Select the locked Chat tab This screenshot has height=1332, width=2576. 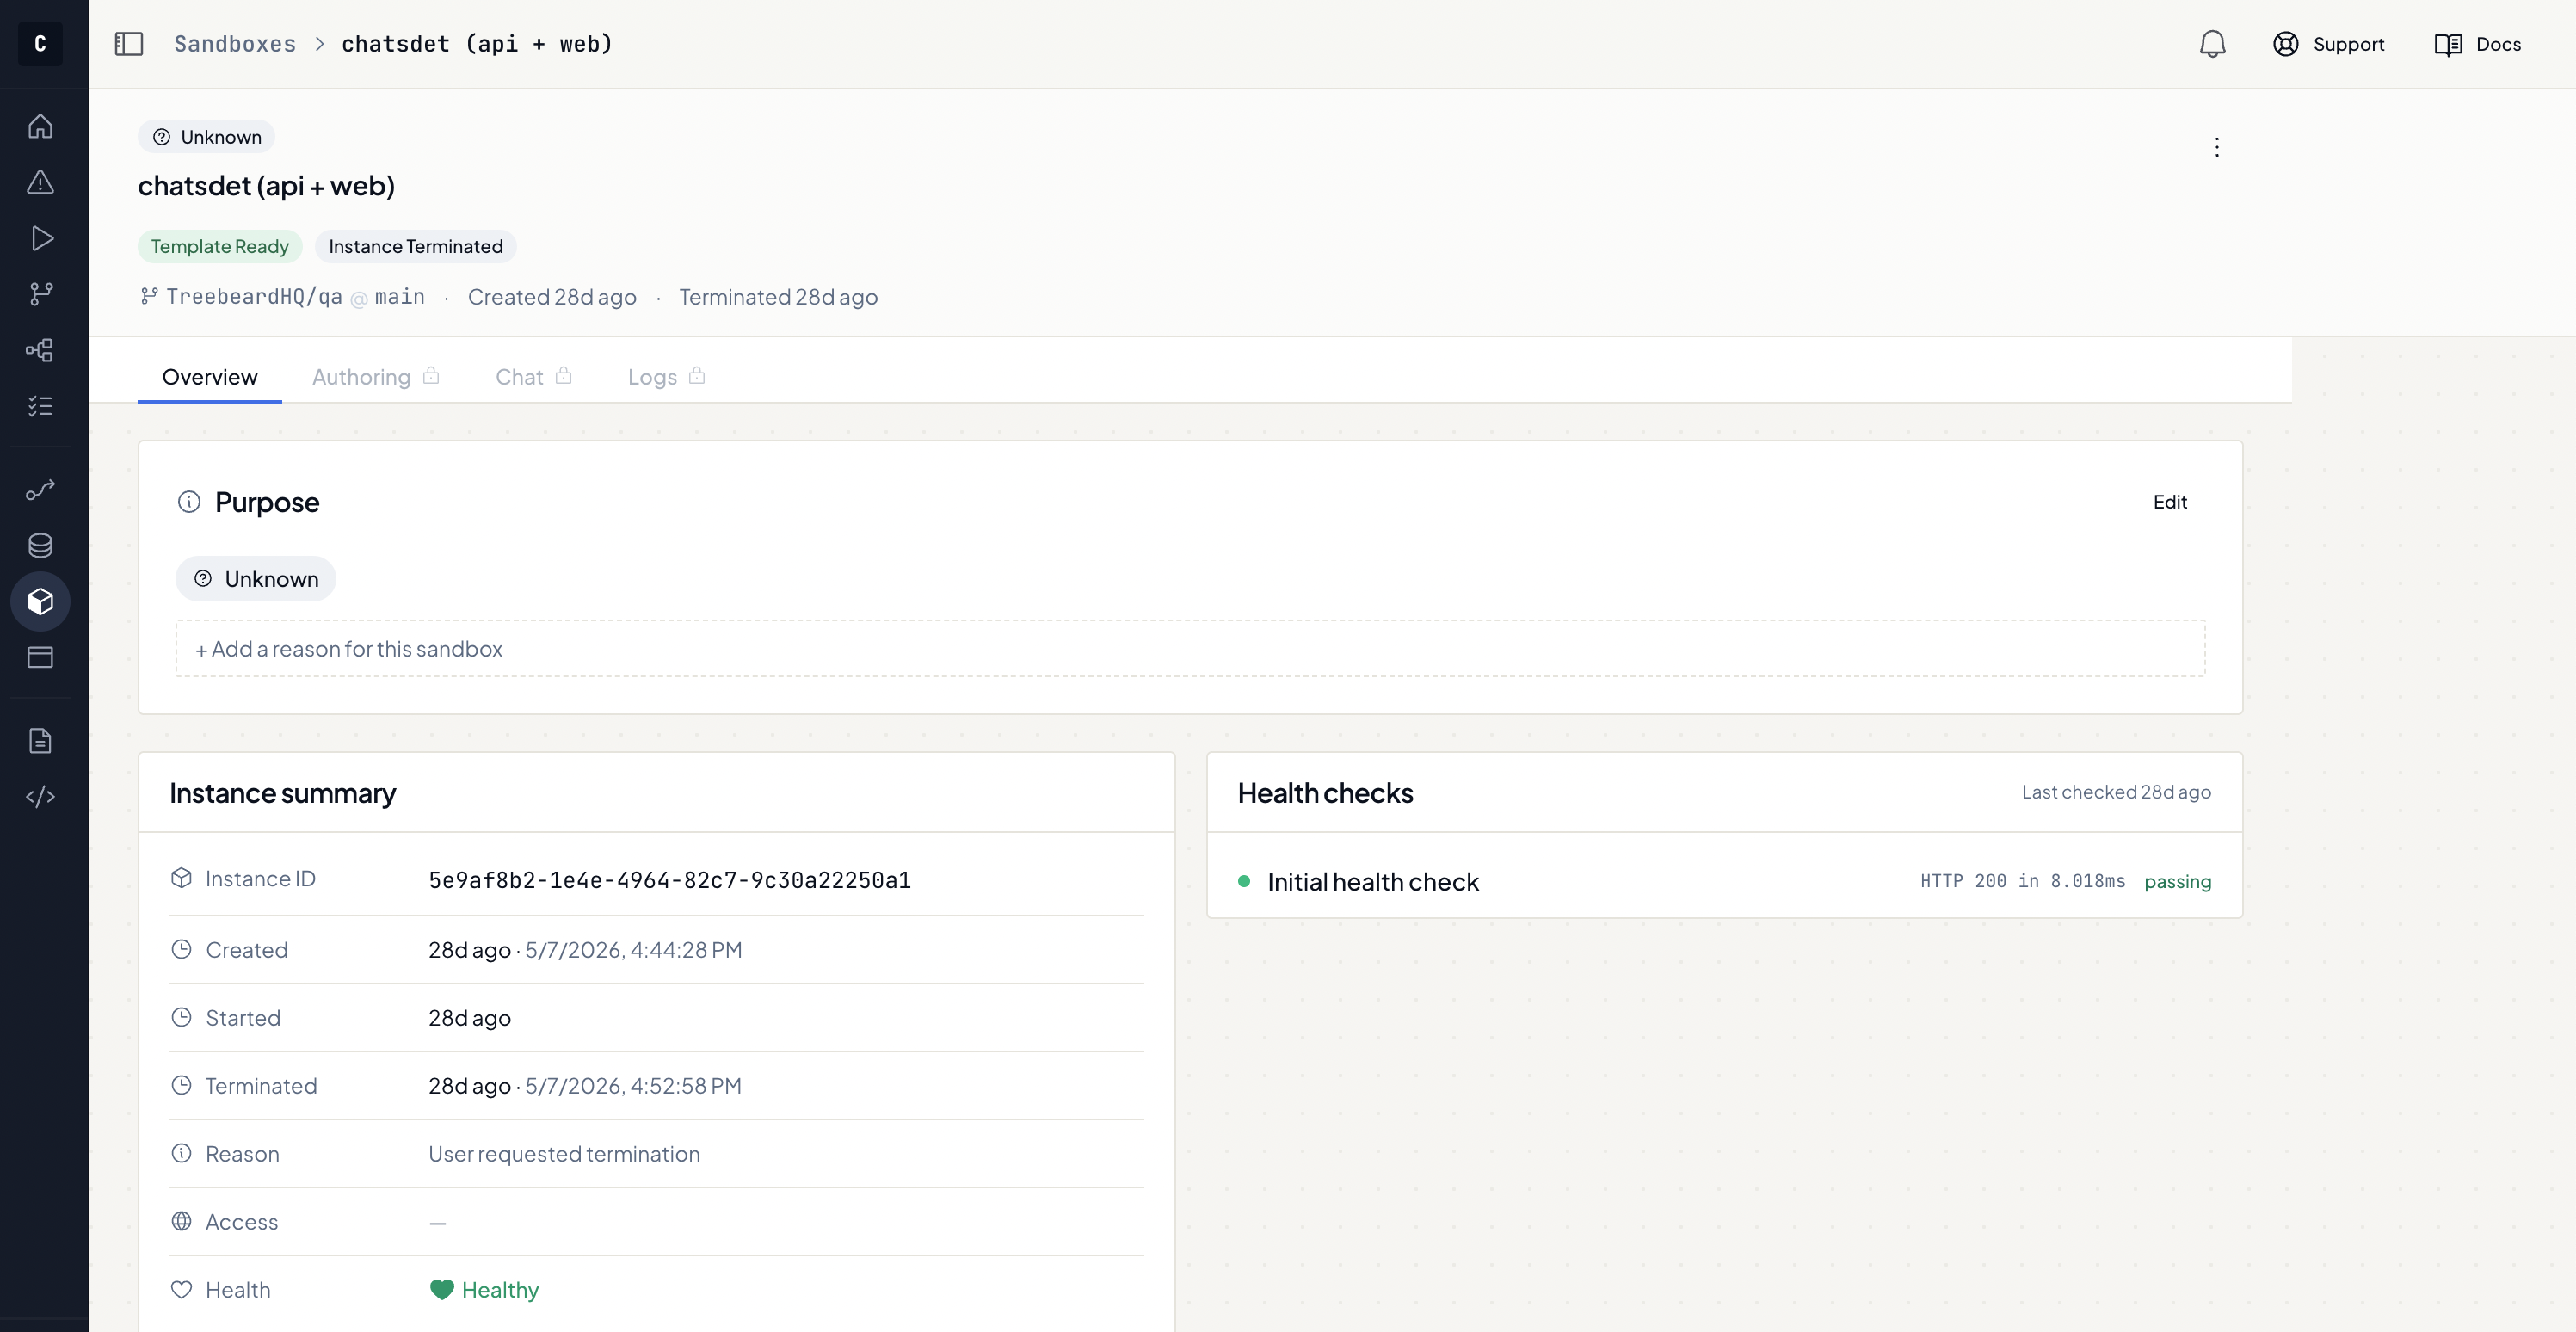click(x=533, y=377)
